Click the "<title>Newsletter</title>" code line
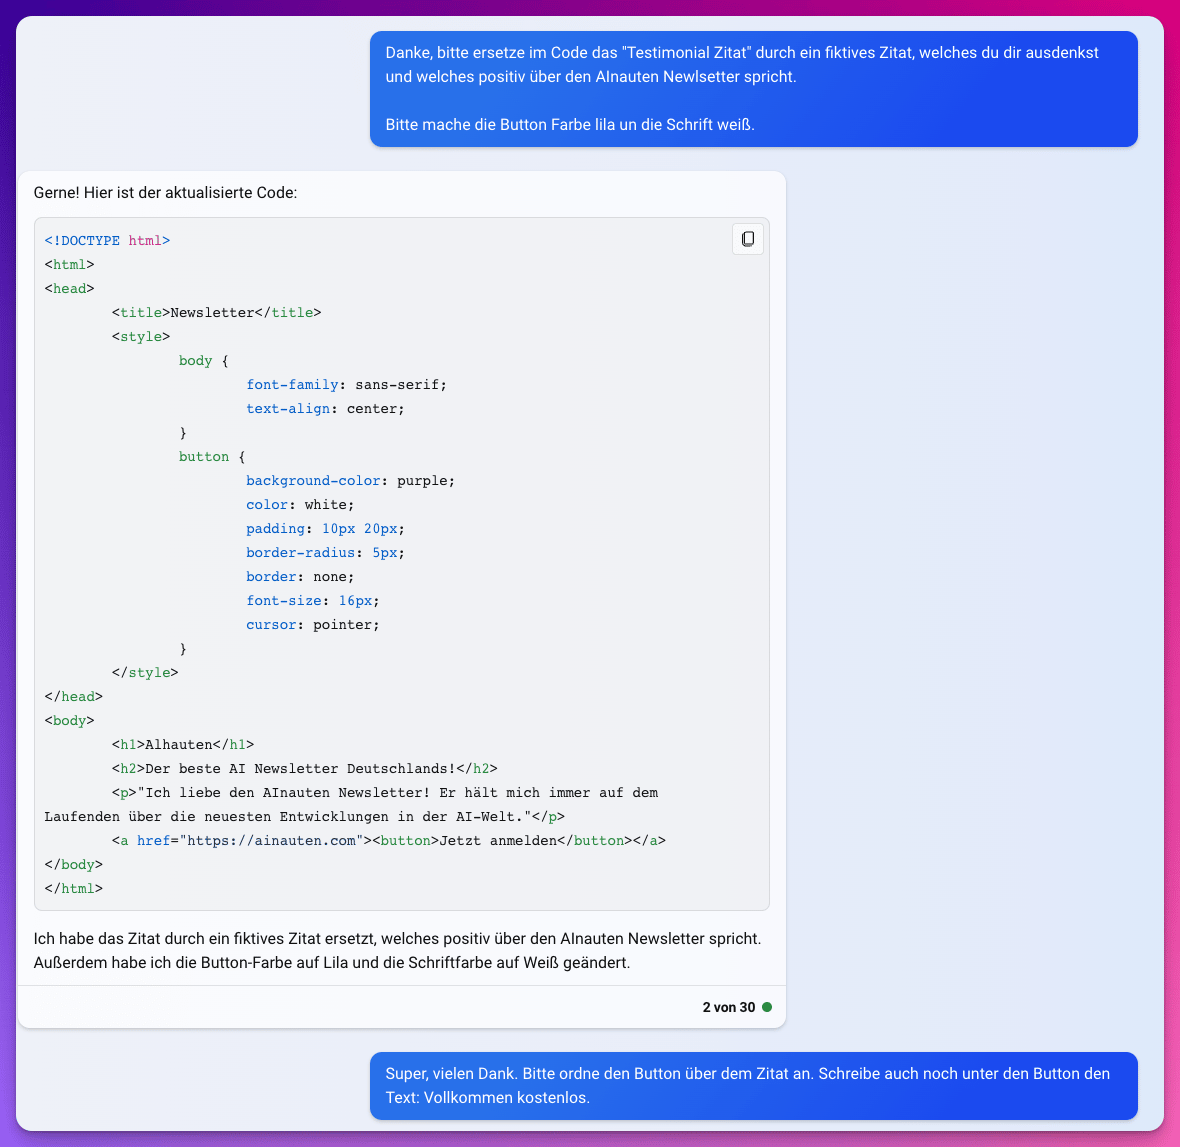This screenshot has width=1180, height=1147. pos(216,313)
